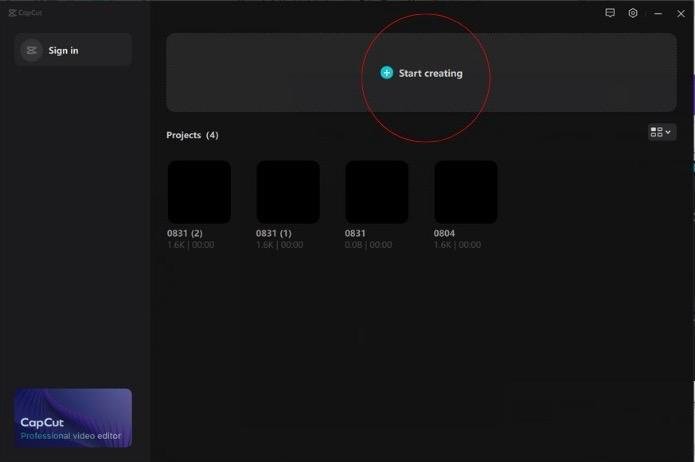Screen dimensions: 695x462
Task: Click the CapCut avatar icon beside Sign in
Action: pos(31,50)
